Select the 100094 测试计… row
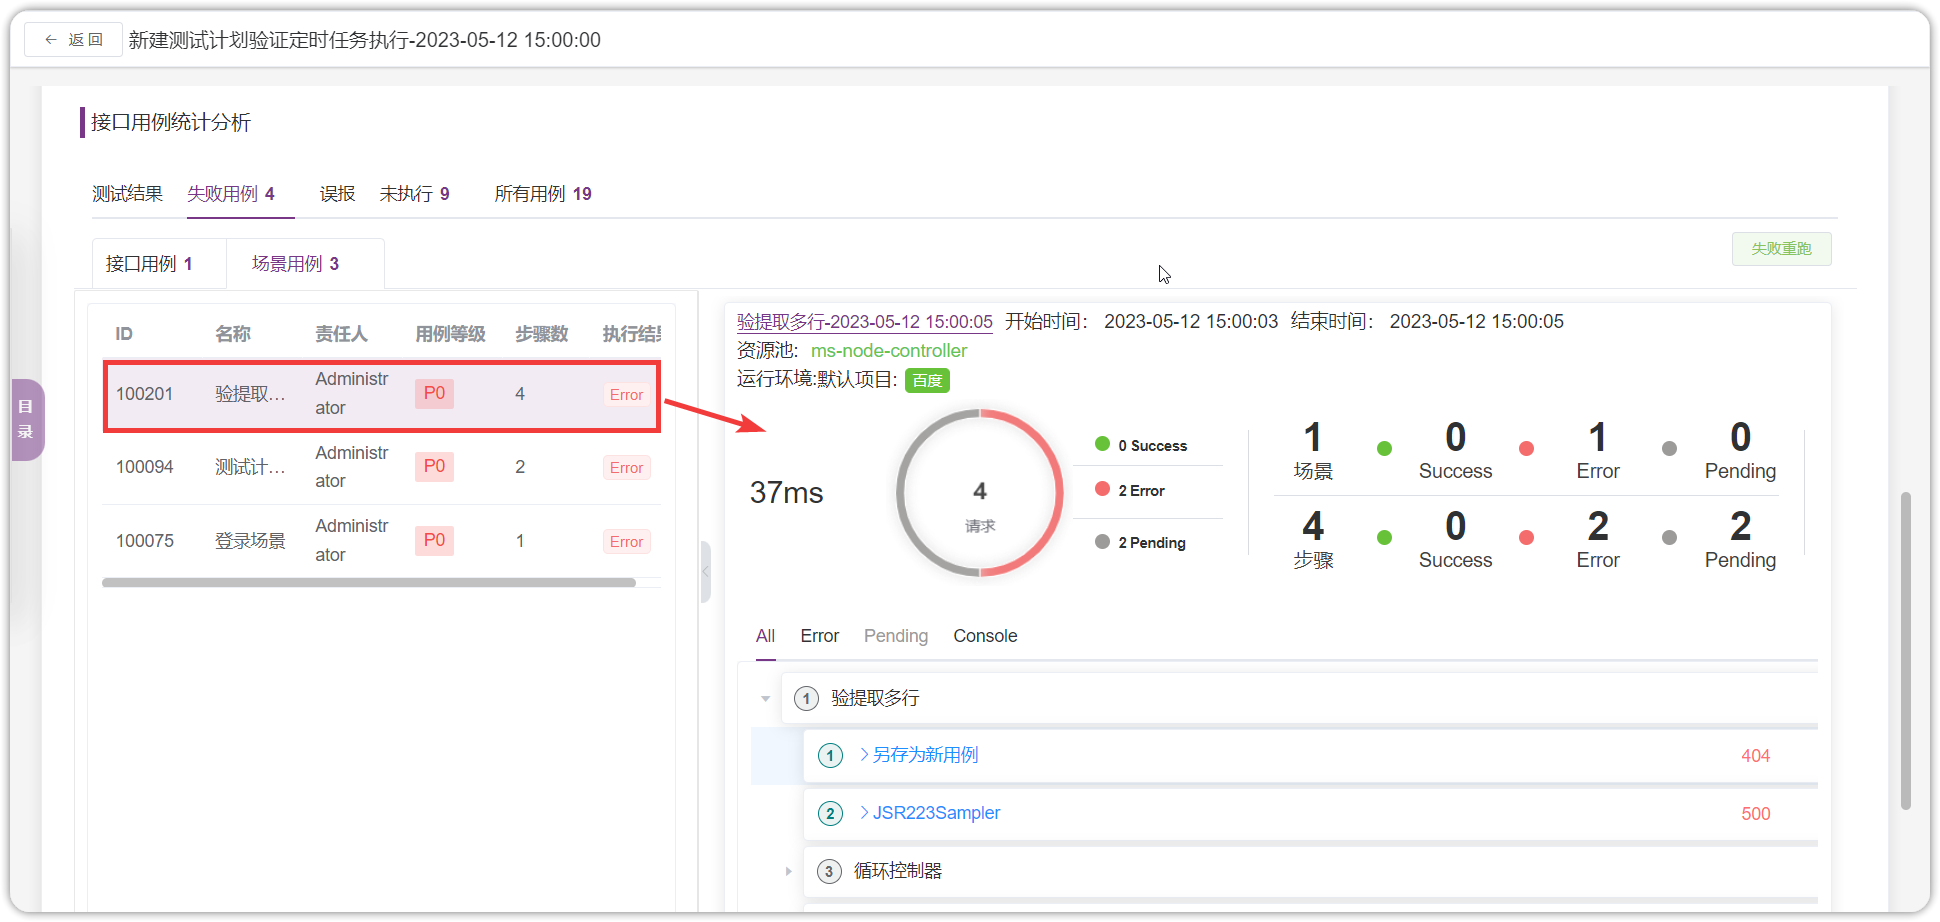The height and width of the screenshot is (922, 1940). (x=382, y=467)
